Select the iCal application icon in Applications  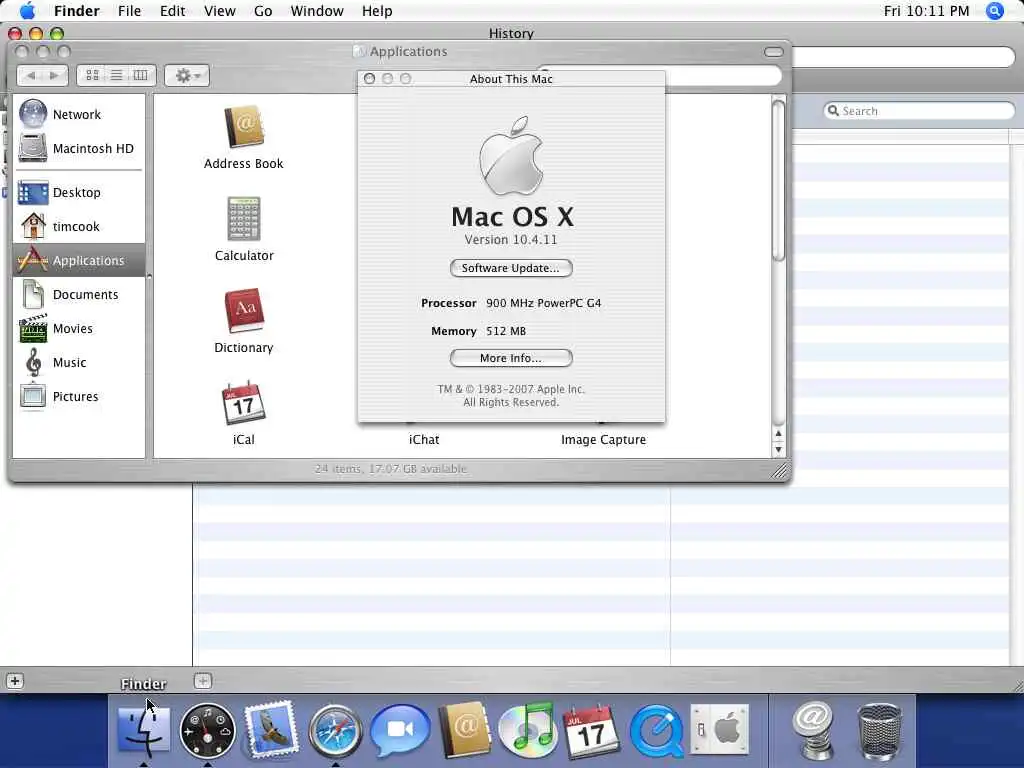coord(244,403)
